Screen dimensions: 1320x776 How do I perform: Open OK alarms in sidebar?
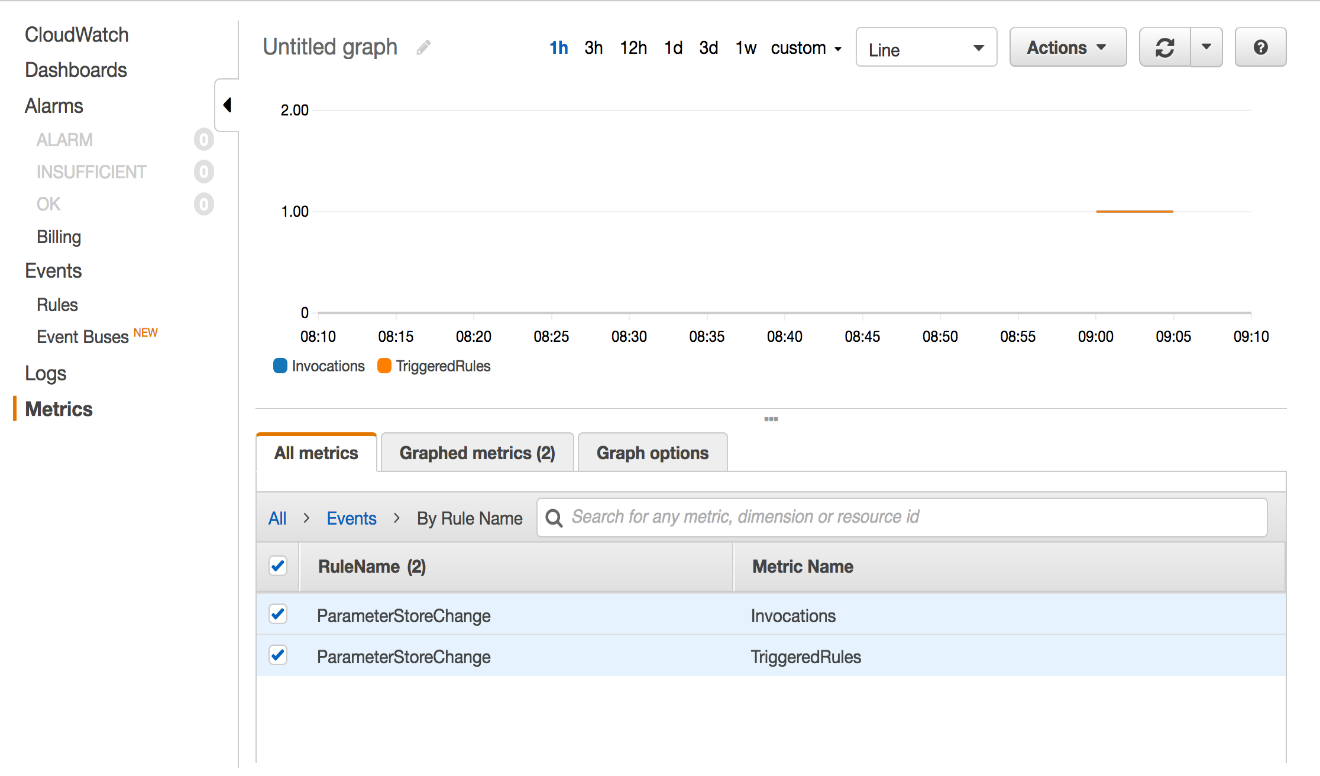(49, 204)
